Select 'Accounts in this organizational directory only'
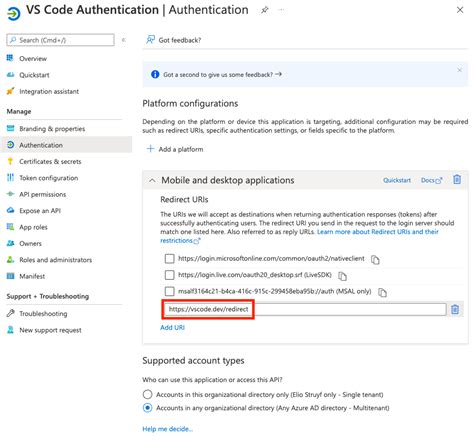474x442 pixels. pos(147,394)
